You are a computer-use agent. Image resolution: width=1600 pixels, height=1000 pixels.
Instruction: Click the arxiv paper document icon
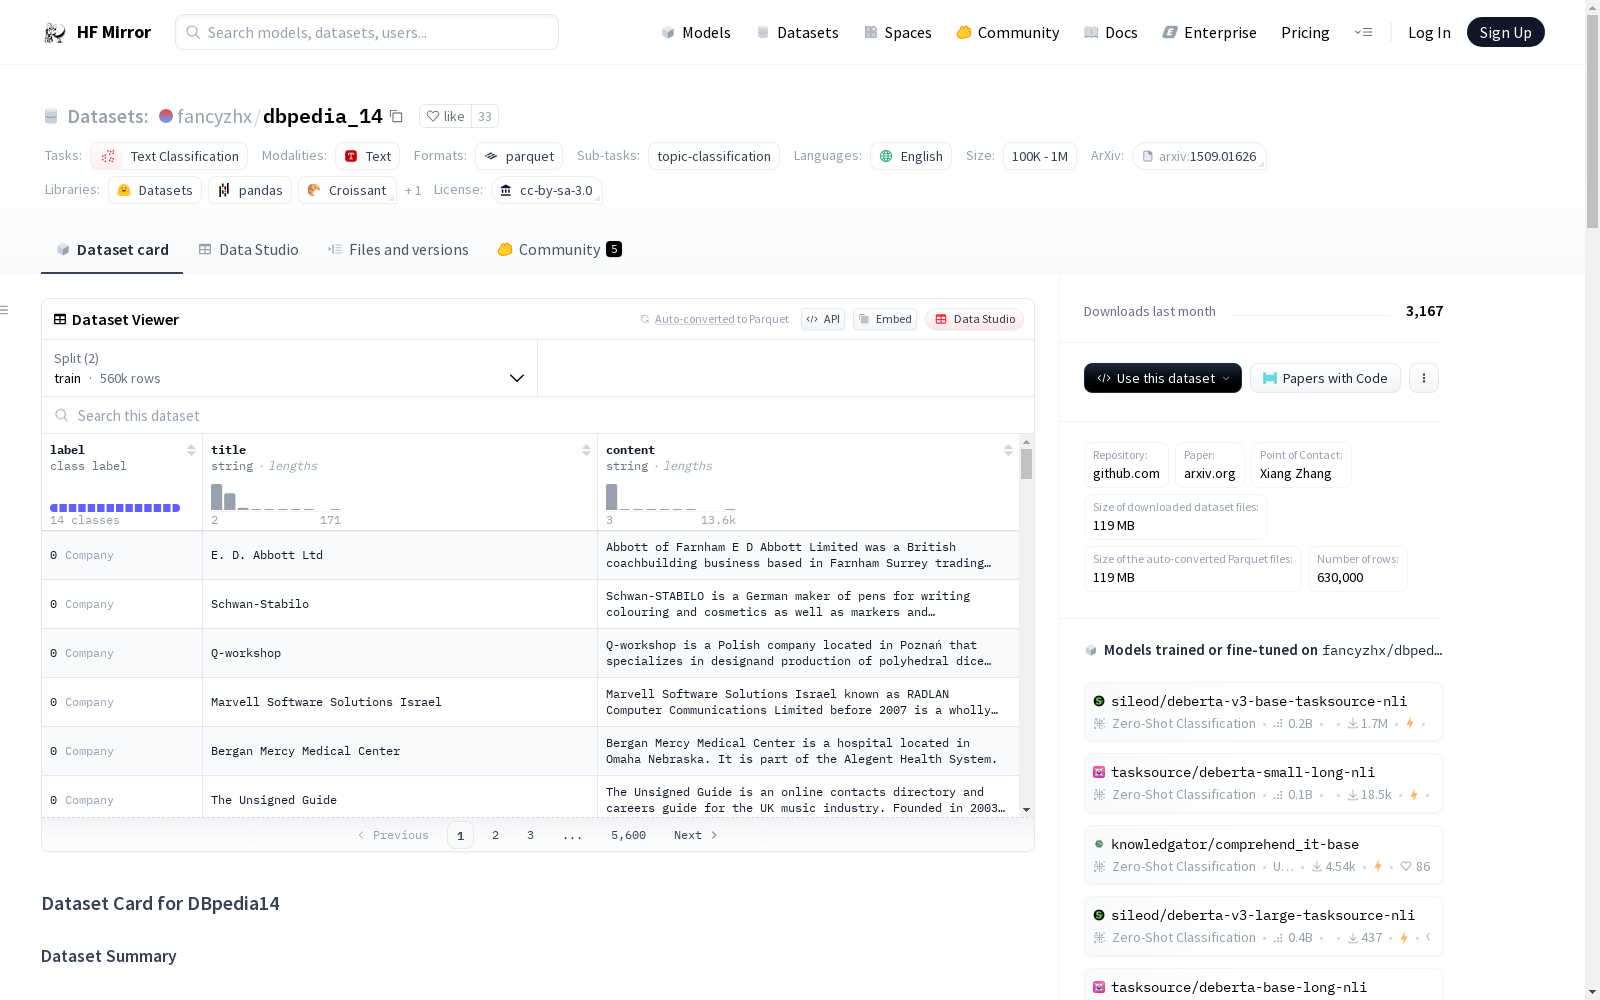1148,156
